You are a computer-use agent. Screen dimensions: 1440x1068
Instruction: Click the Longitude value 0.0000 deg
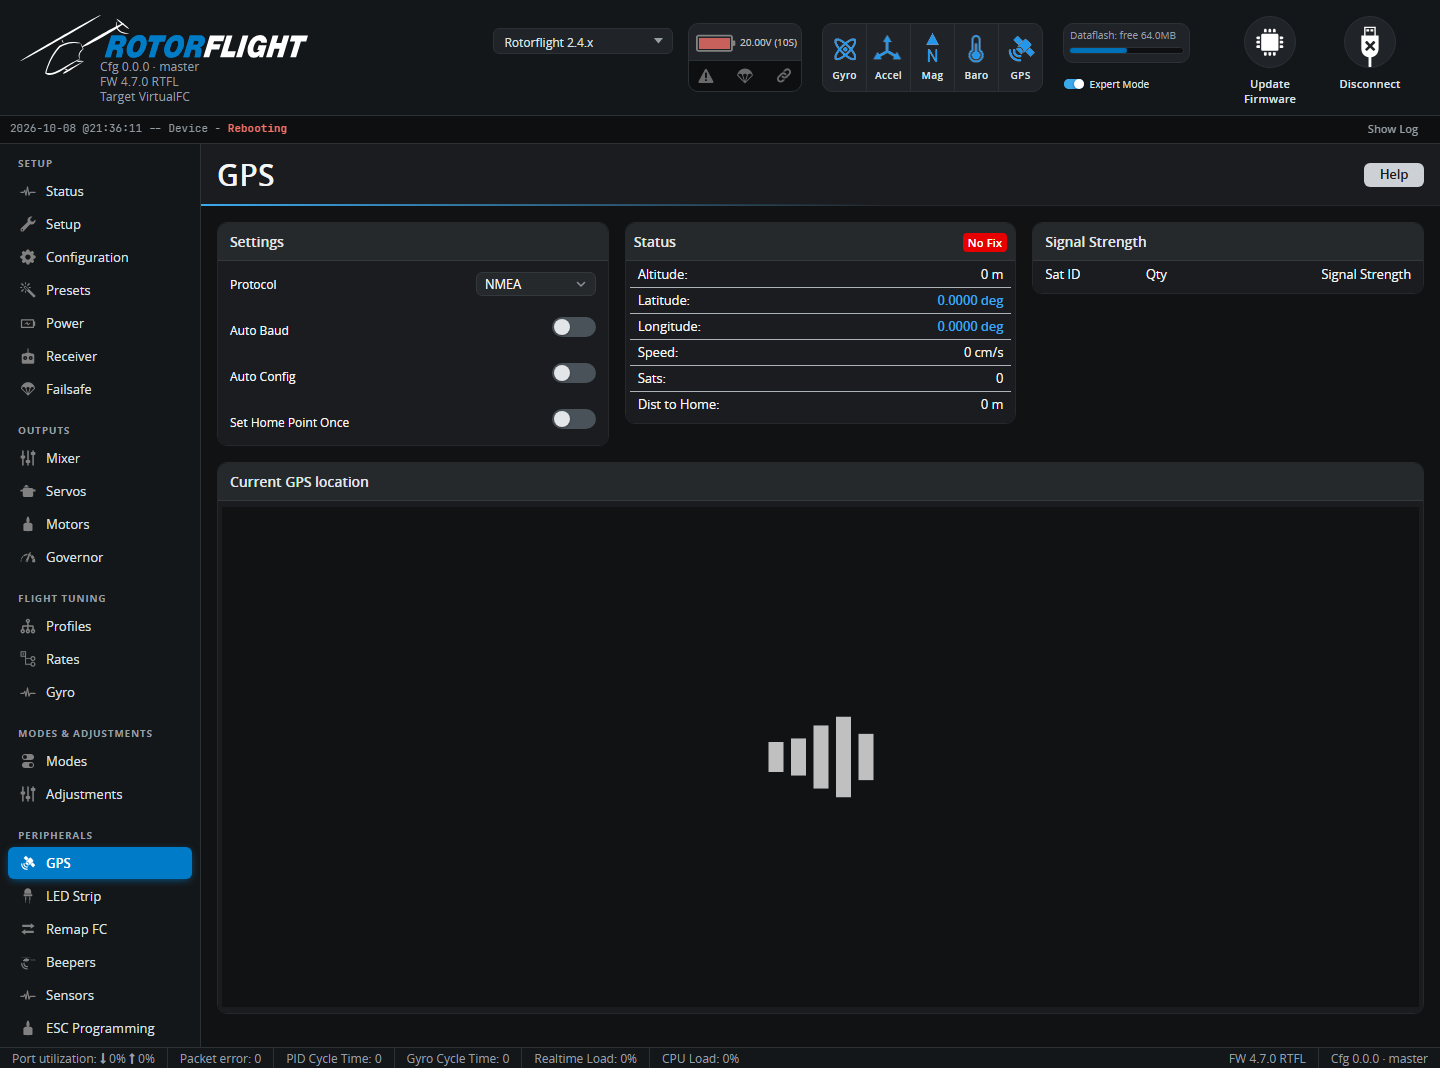pyautogui.click(x=970, y=326)
